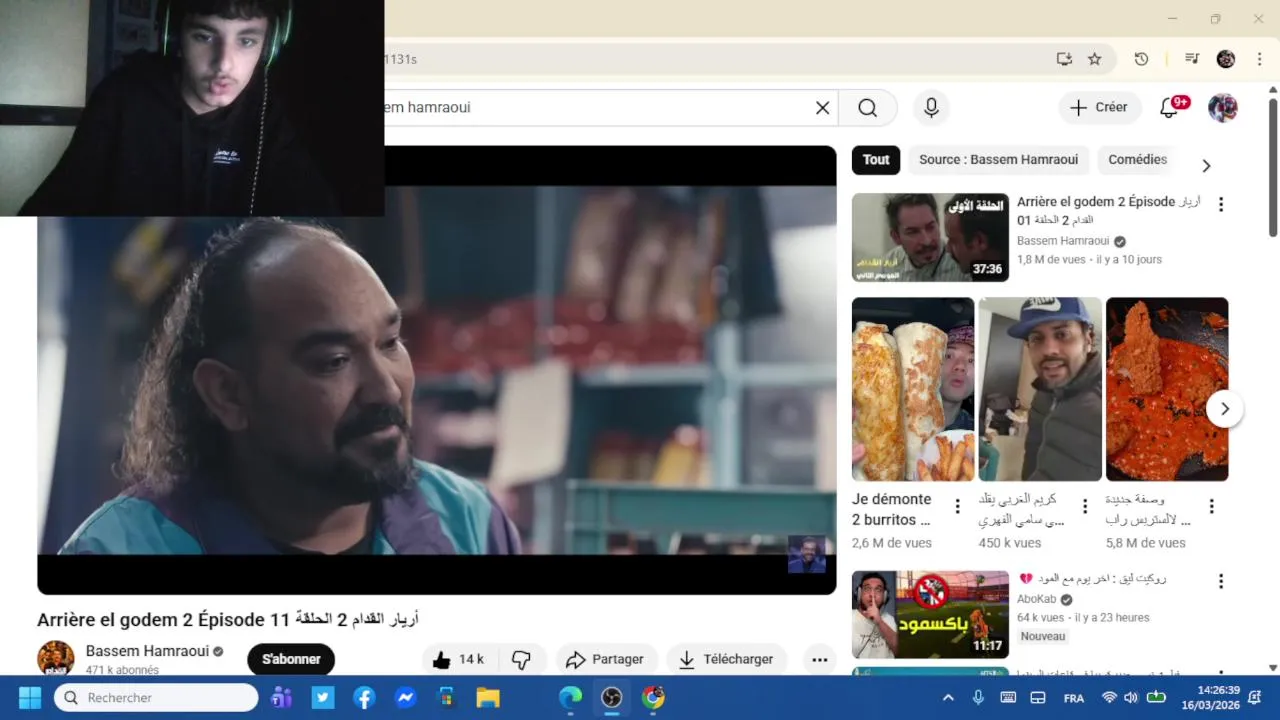1280x720 pixels.
Task: Show next Shorts with right arrow
Action: [x=1224, y=409]
